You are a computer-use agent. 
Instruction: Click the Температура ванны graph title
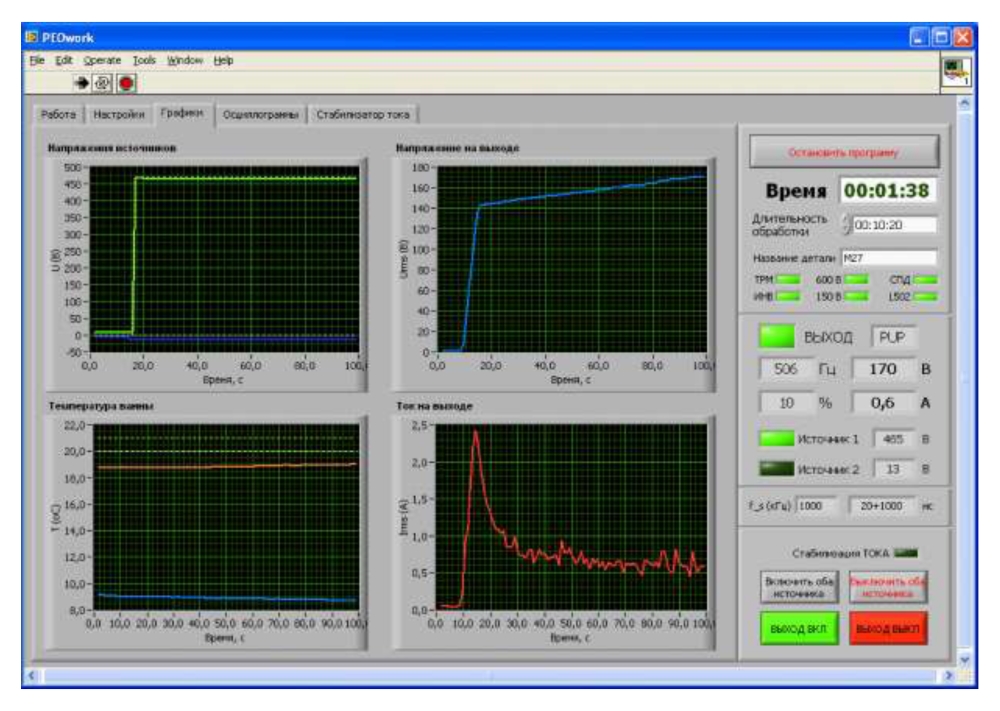coord(101,406)
